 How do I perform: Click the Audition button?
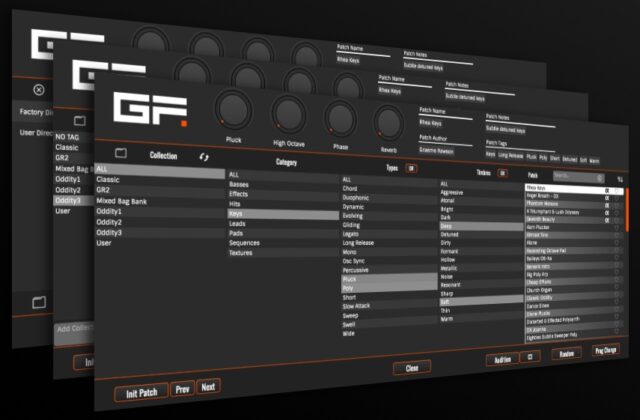pos(502,359)
